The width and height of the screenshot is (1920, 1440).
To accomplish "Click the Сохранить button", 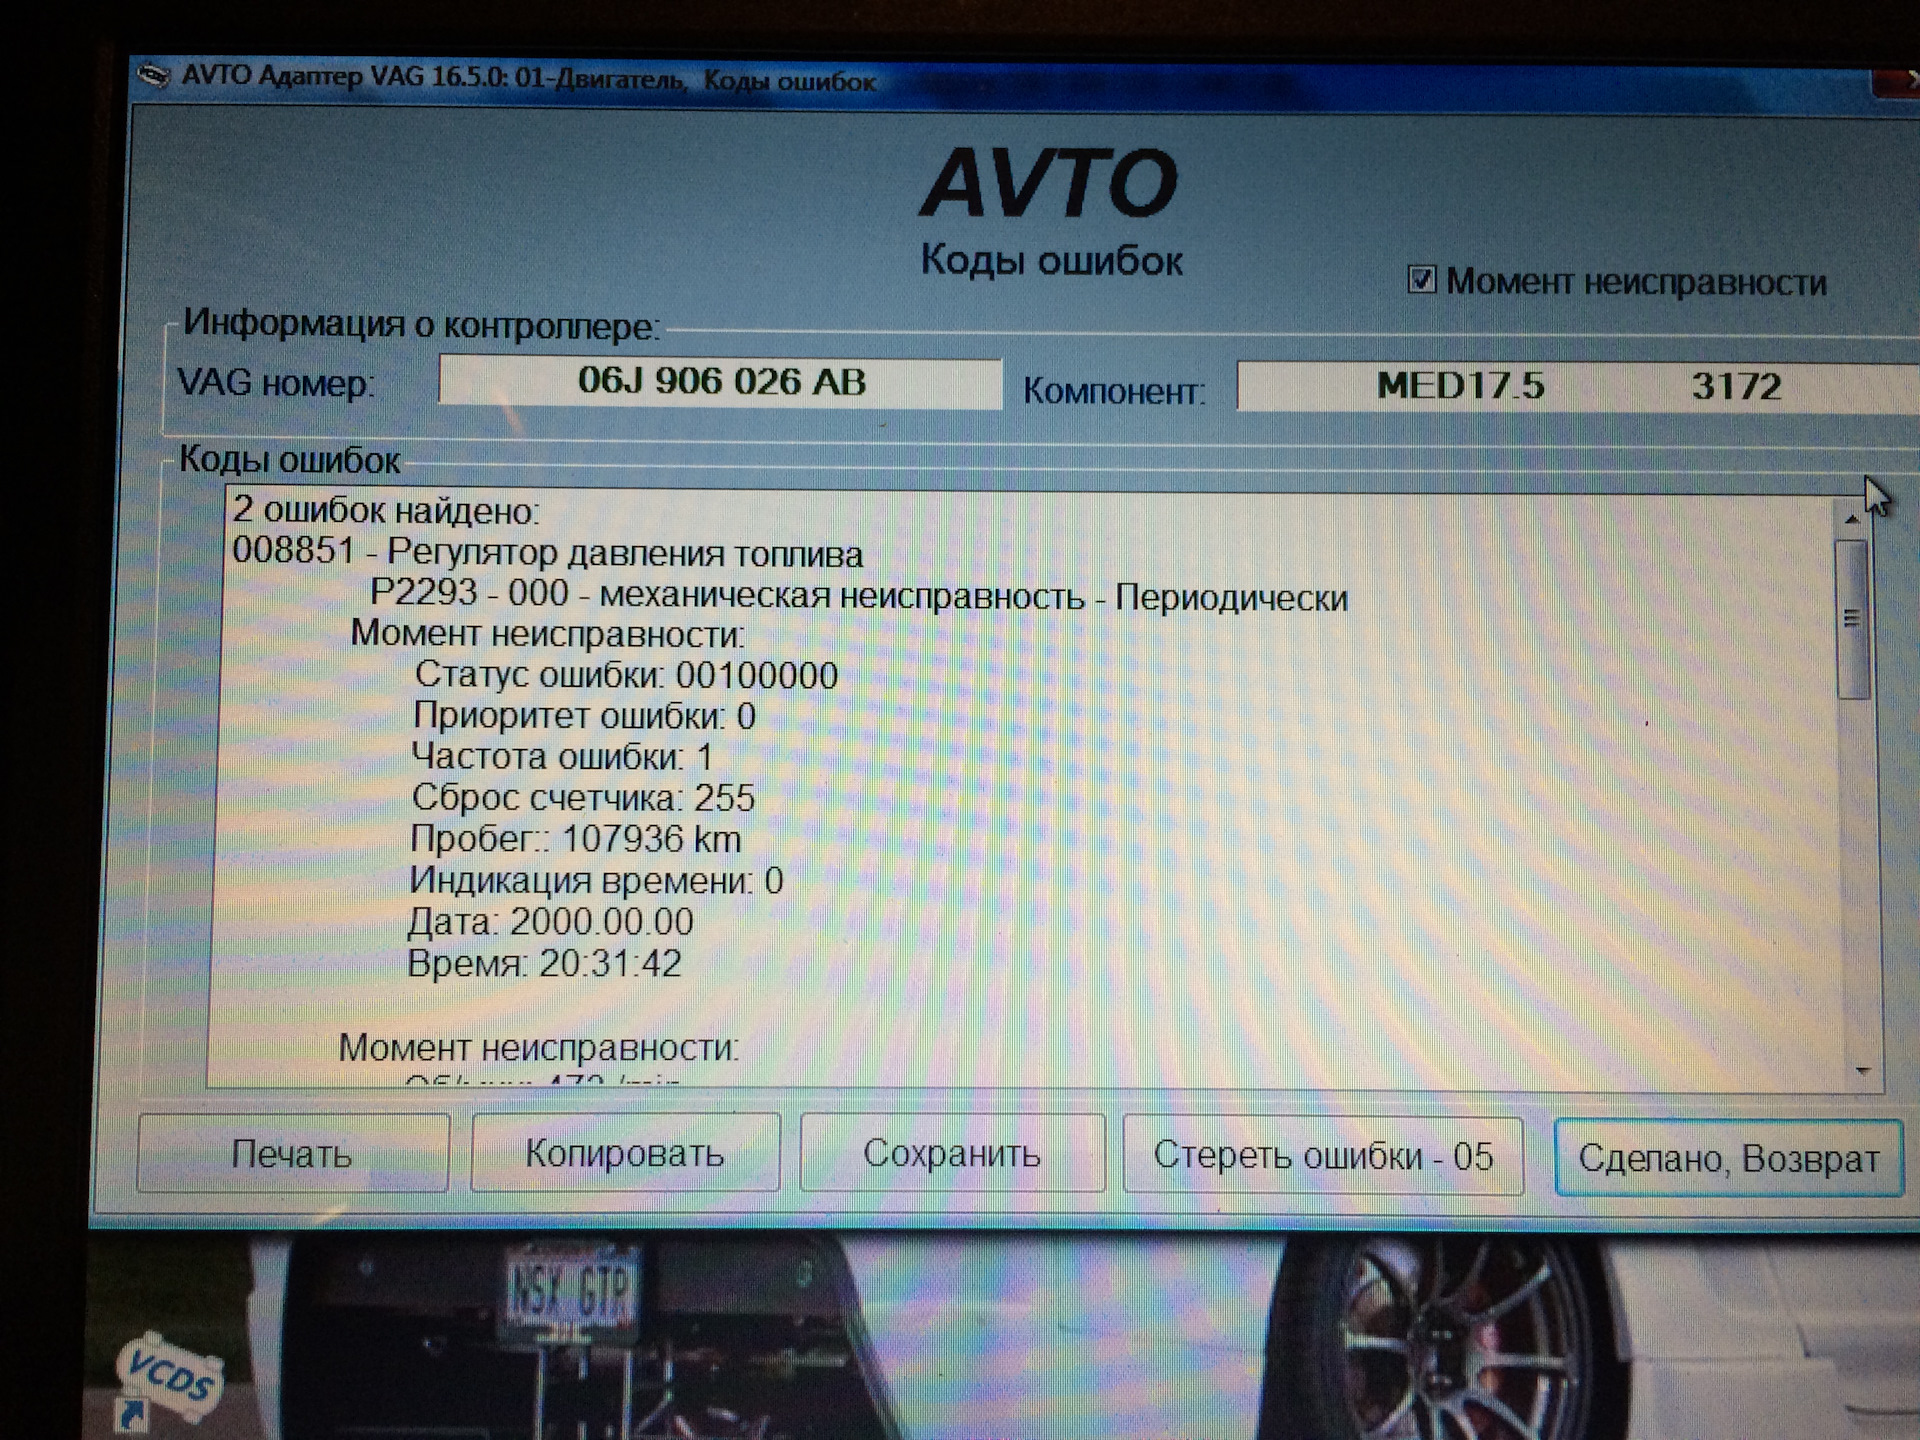I will (x=952, y=1154).
